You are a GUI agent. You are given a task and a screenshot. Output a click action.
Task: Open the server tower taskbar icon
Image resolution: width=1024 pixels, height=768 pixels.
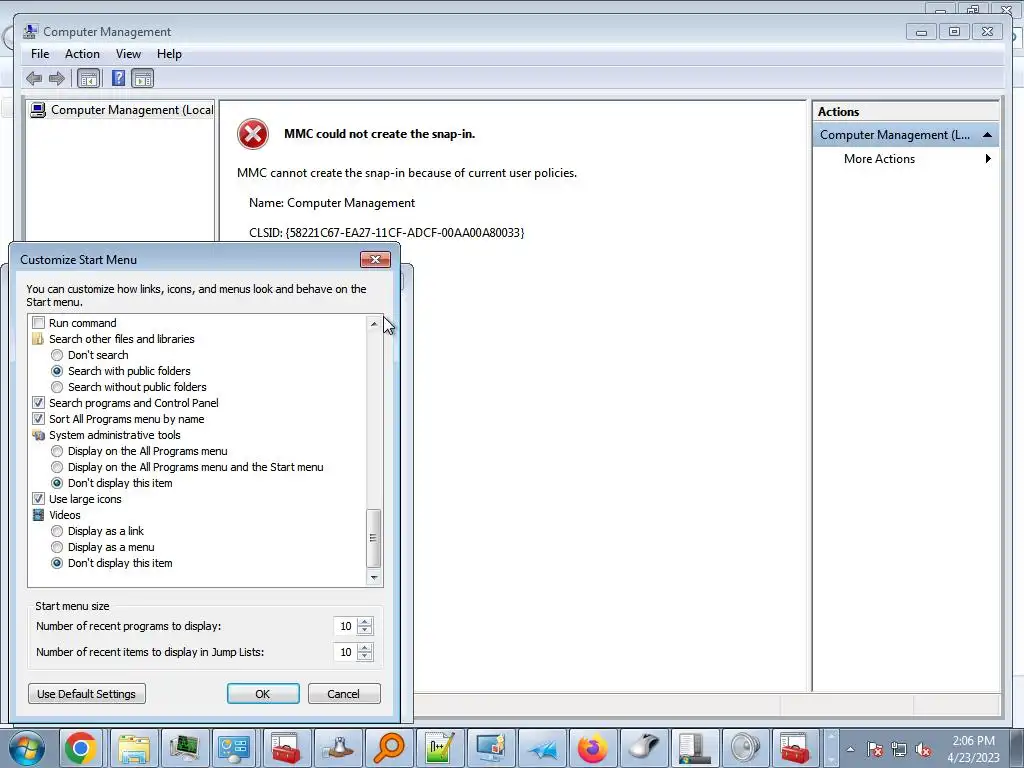click(694, 748)
